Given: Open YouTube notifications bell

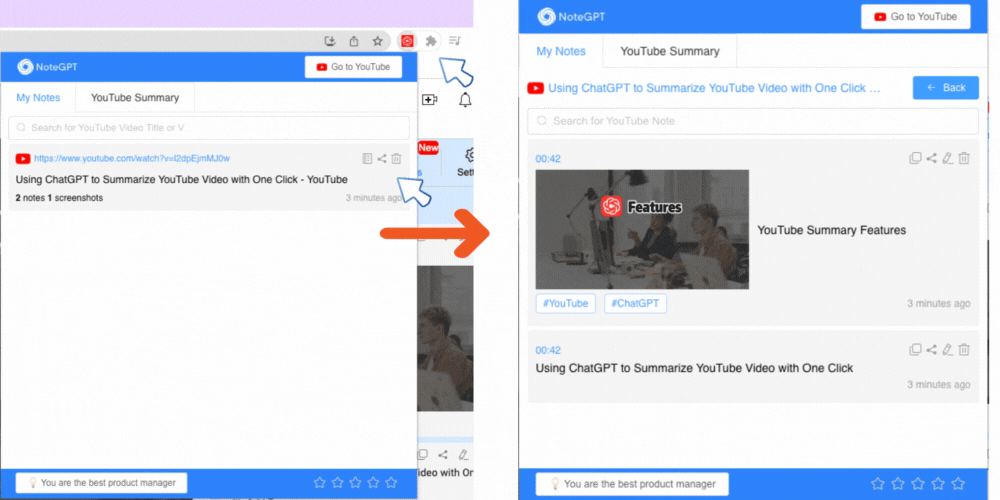Looking at the screenshot, I should [466, 99].
